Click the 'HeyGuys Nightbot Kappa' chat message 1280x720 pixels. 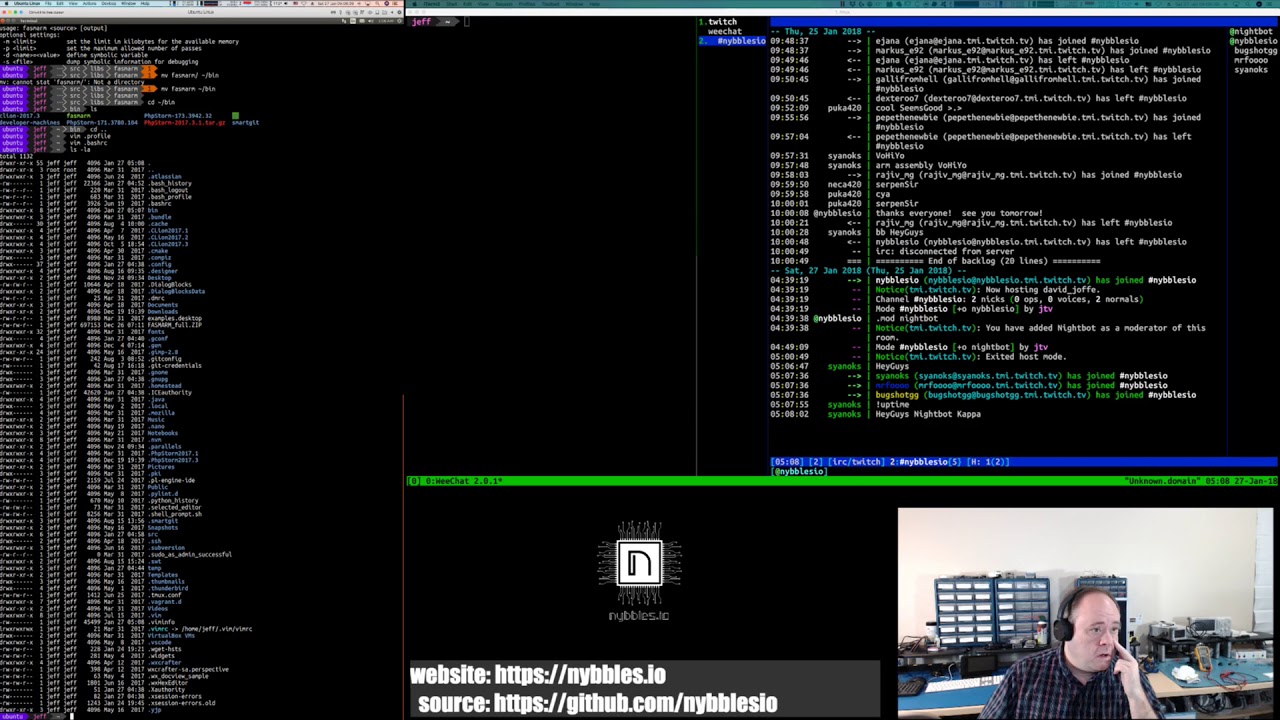tap(928, 414)
